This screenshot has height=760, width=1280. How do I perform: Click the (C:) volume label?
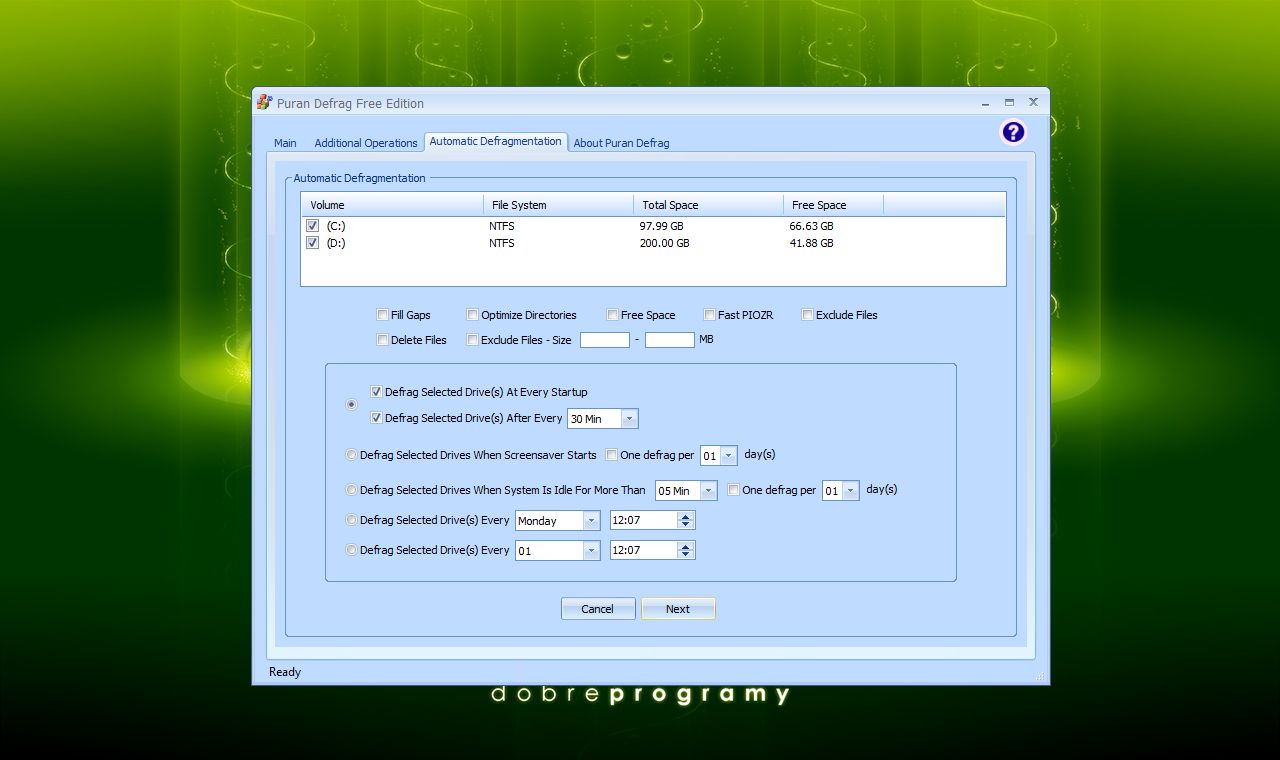336,226
